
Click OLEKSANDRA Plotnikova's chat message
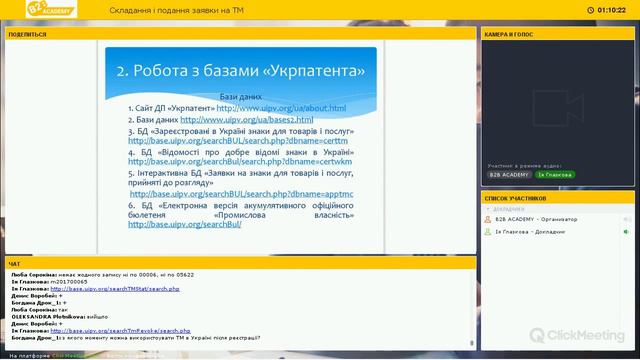(60, 317)
